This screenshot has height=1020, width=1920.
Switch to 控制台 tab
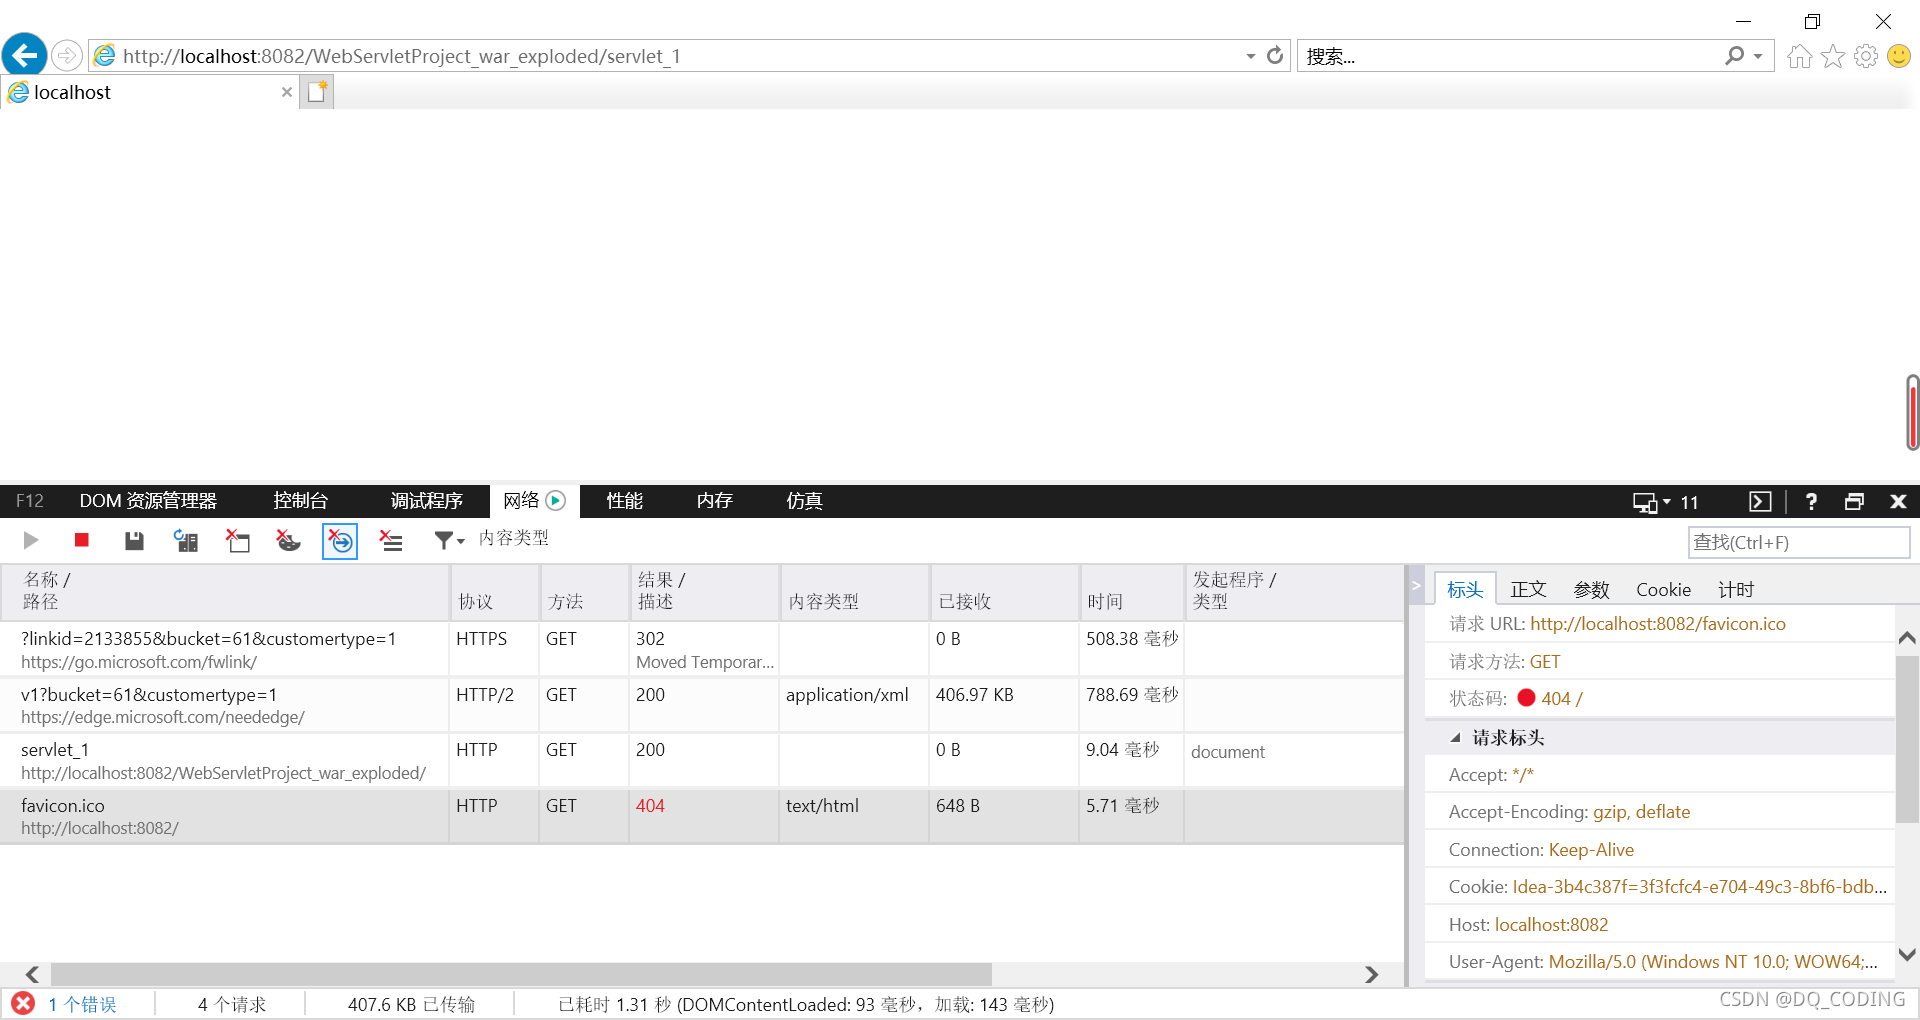(x=301, y=501)
